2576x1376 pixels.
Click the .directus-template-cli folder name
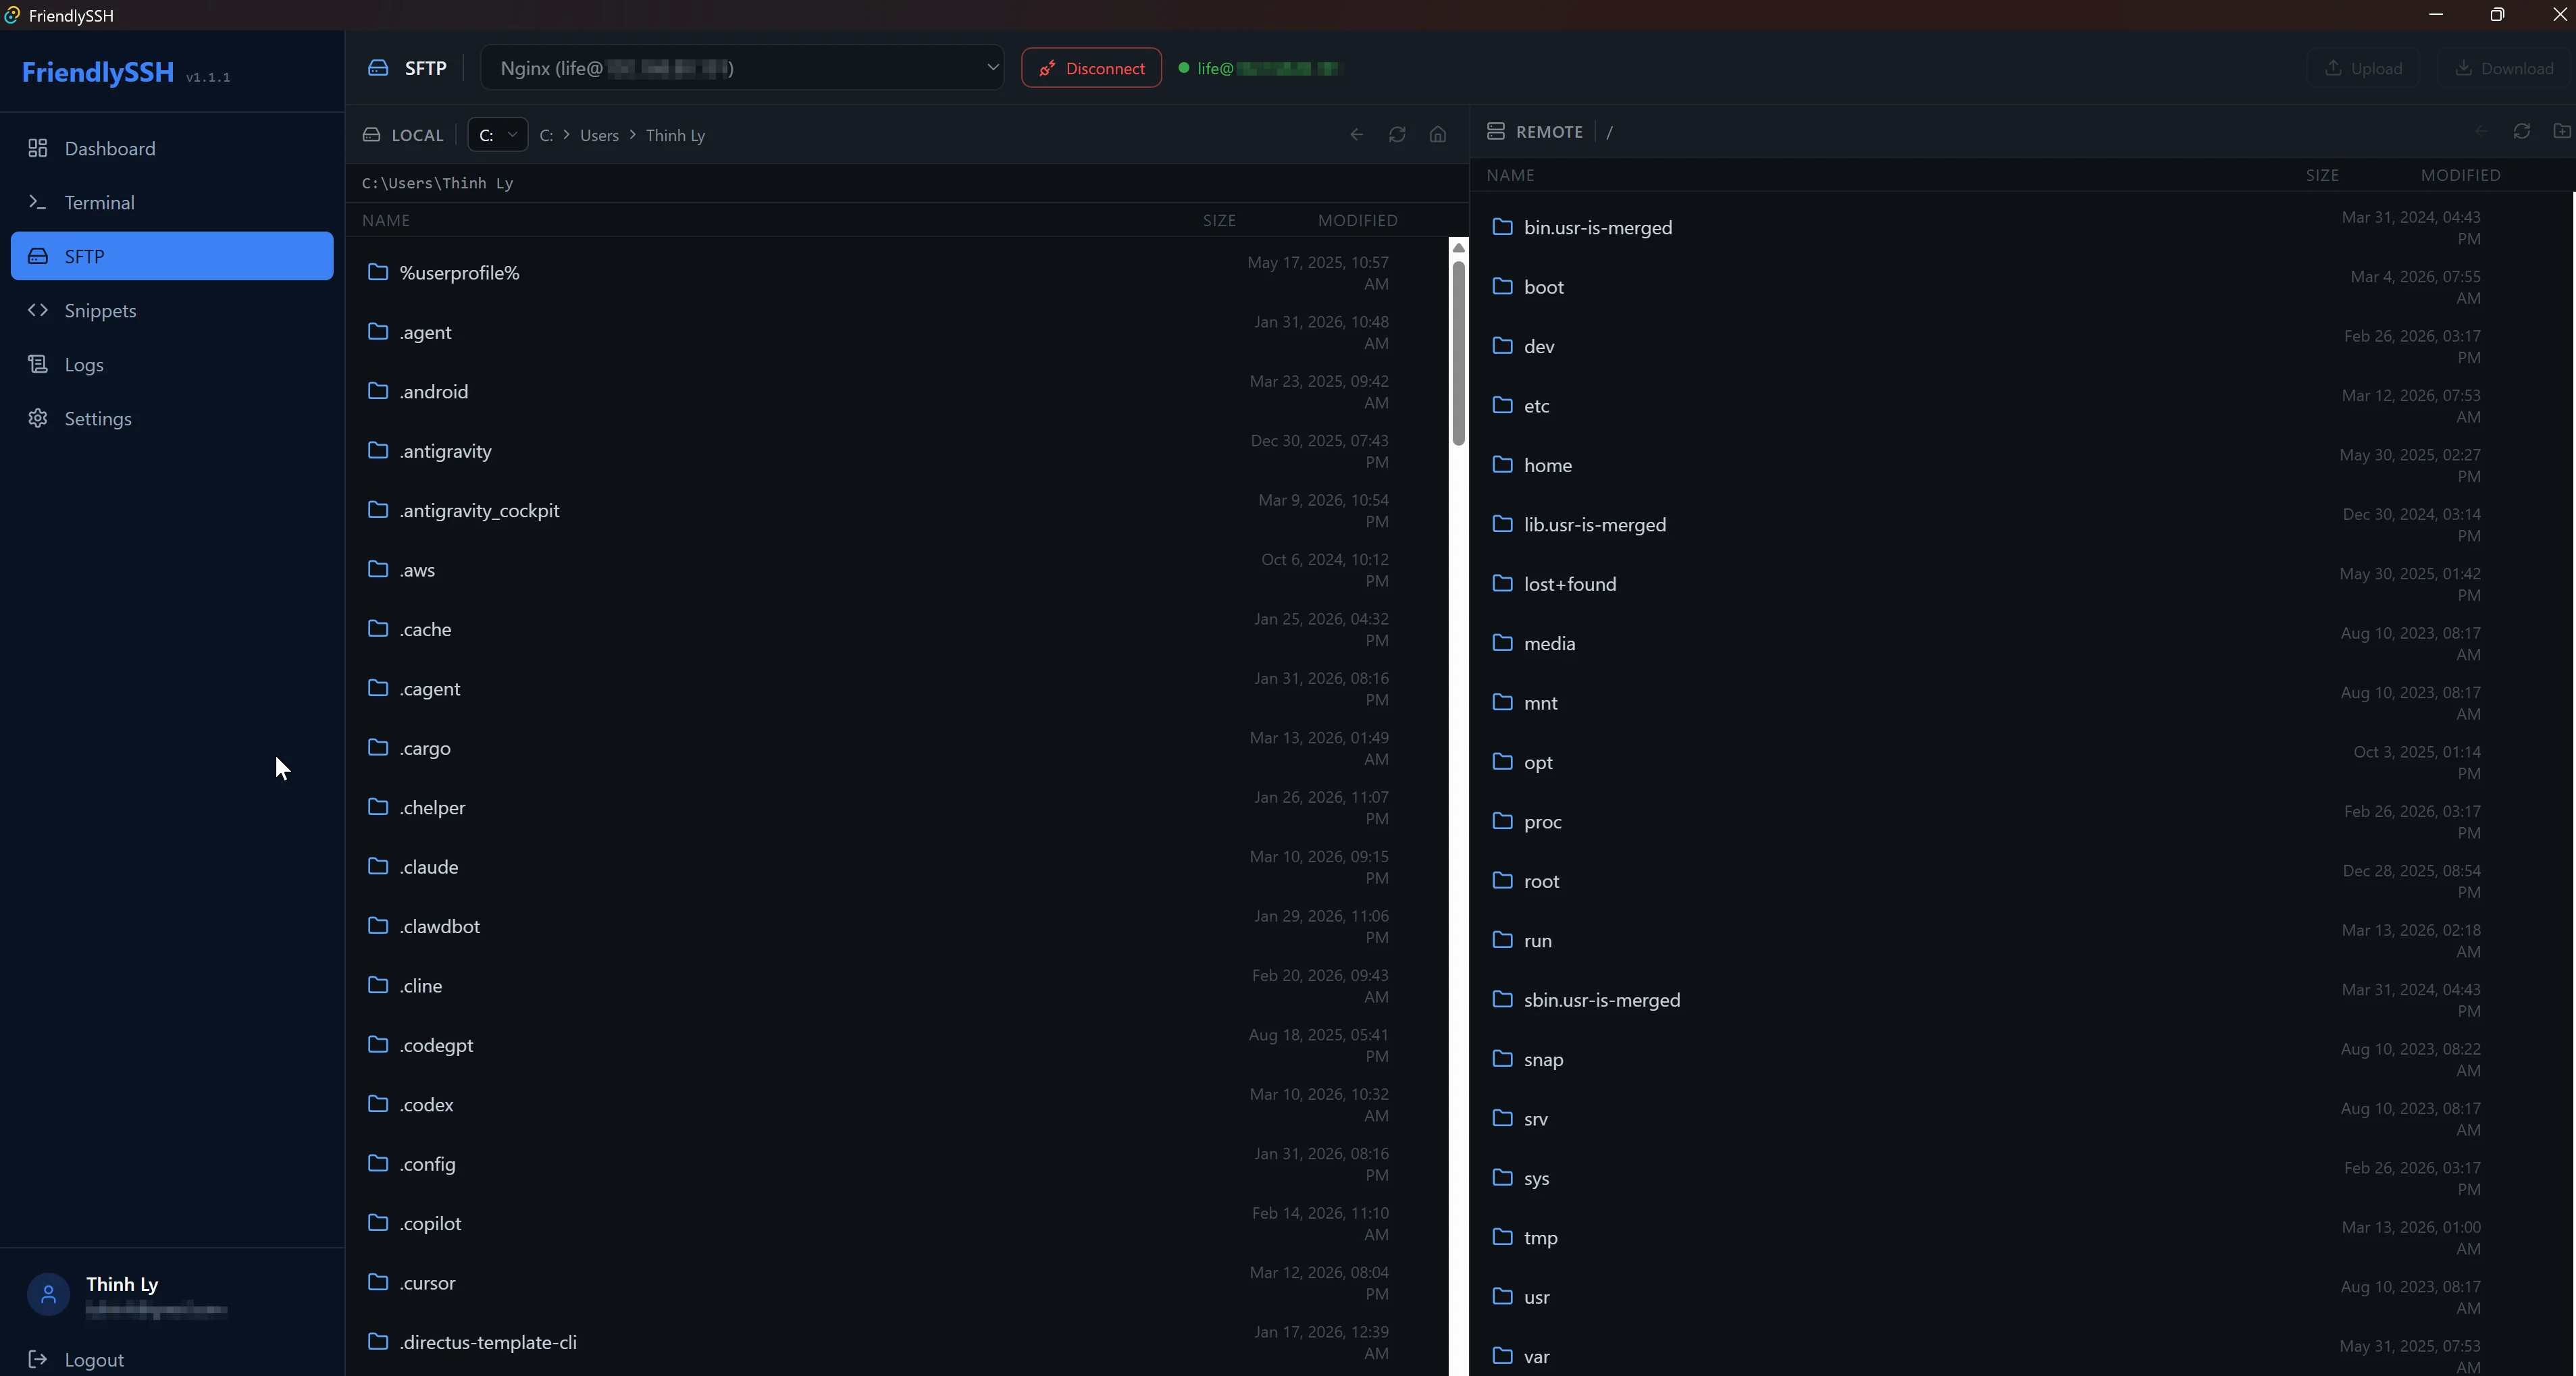488,1342
